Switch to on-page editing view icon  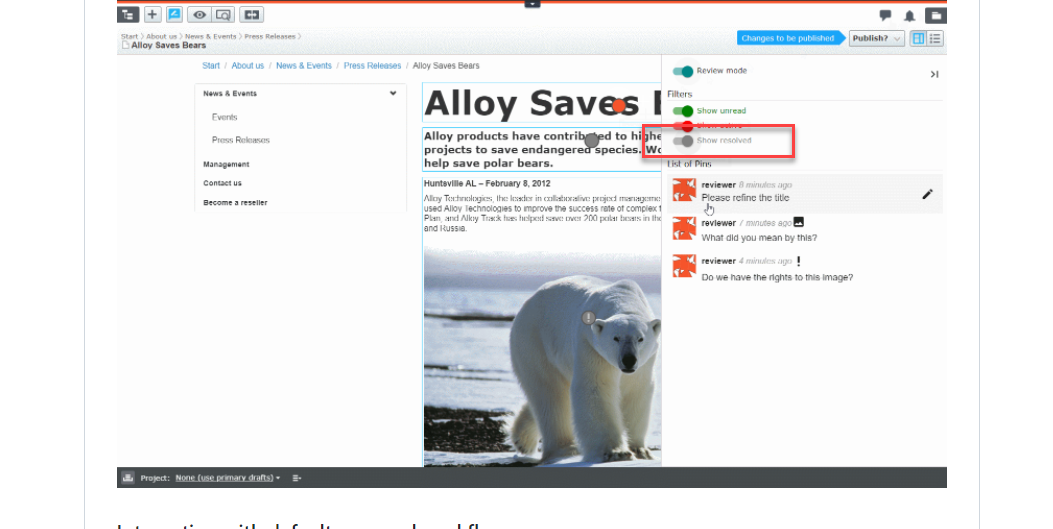click(918, 38)
